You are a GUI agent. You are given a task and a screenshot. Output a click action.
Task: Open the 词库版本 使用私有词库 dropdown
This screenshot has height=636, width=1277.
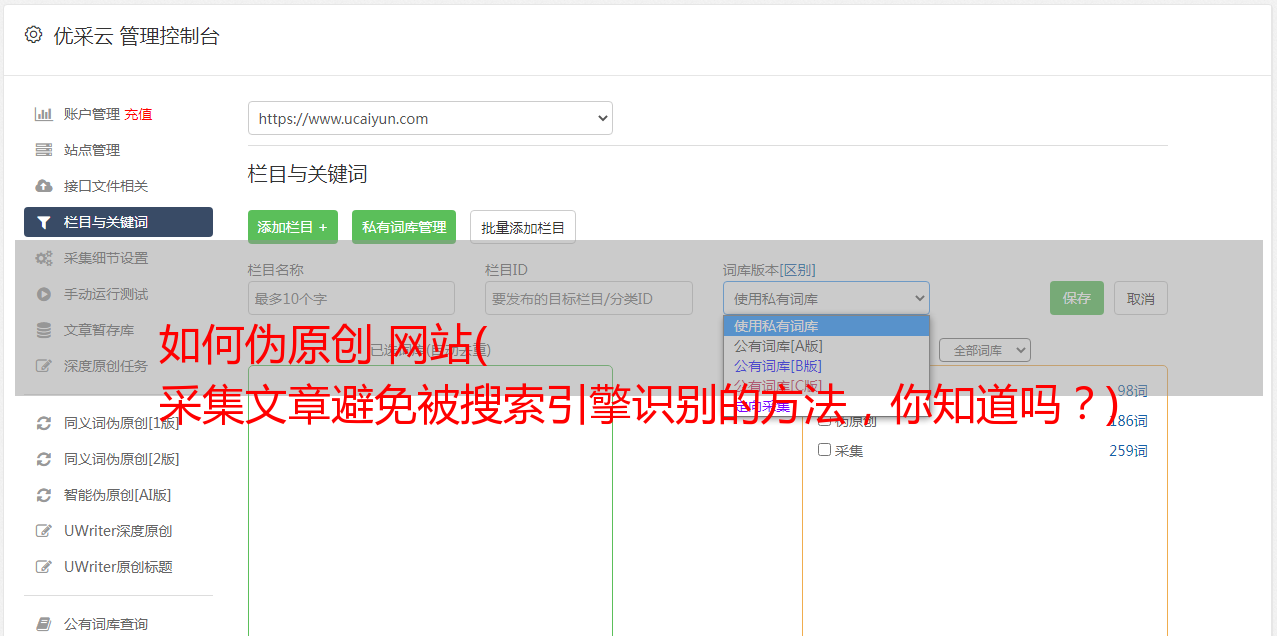coord(826,298)
